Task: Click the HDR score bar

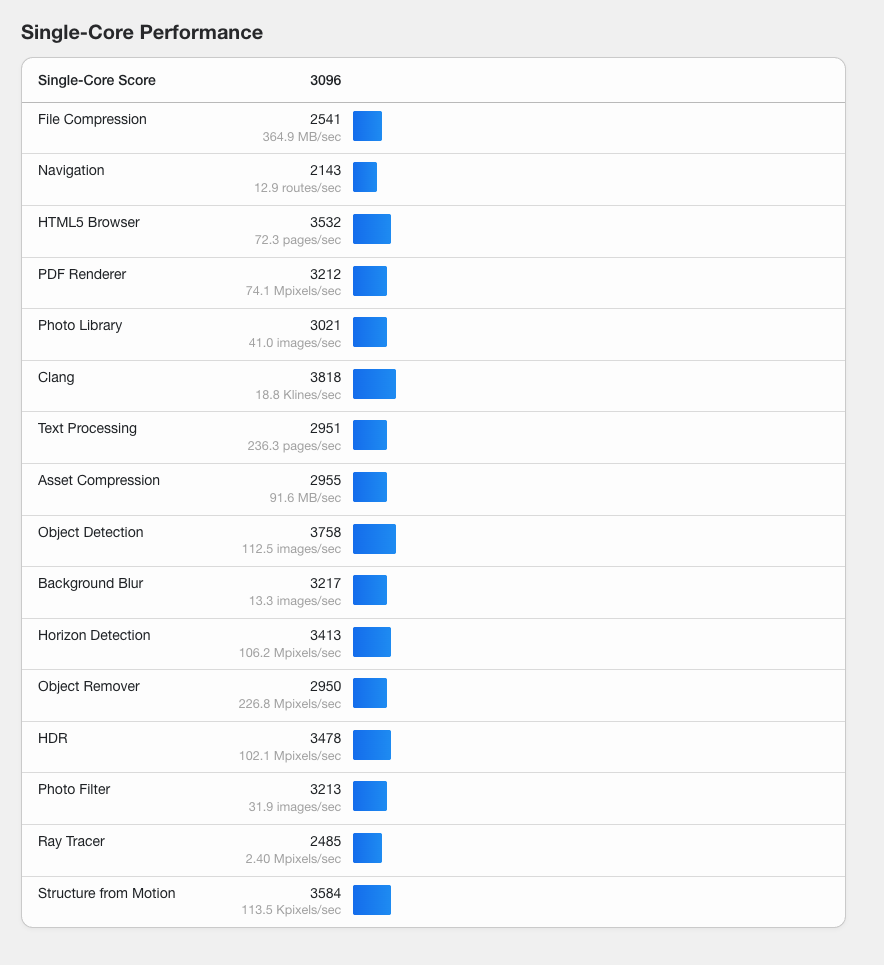Action: 372,745
